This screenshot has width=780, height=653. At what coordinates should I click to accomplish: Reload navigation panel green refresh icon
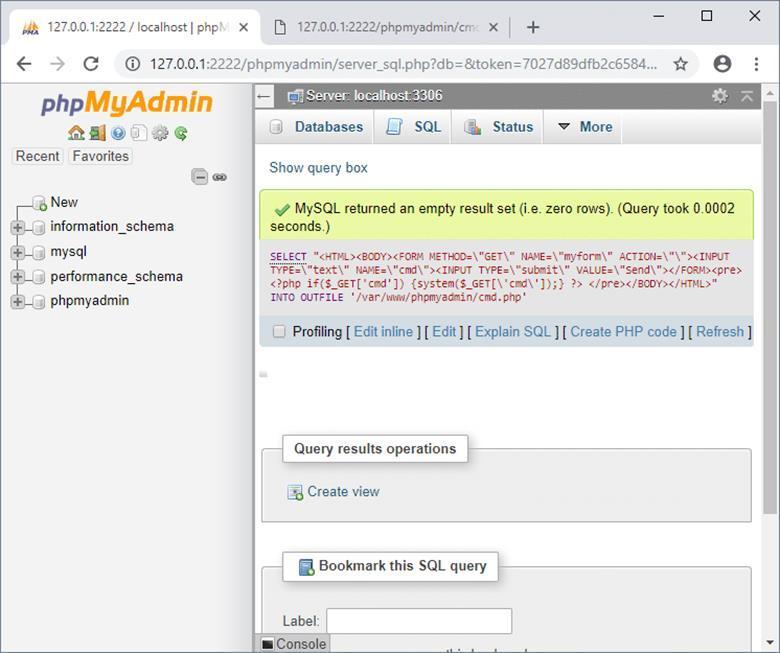point(181,133)
